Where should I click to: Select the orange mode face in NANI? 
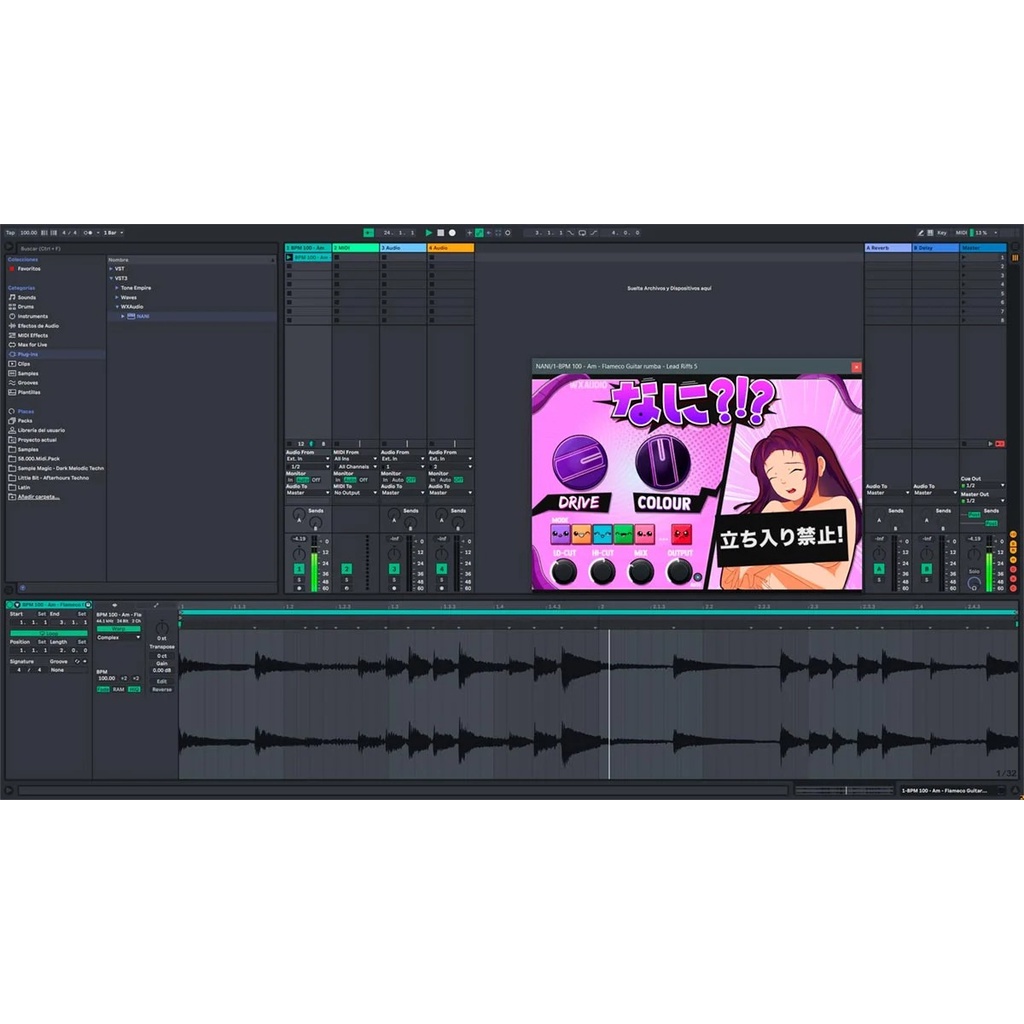581,535
